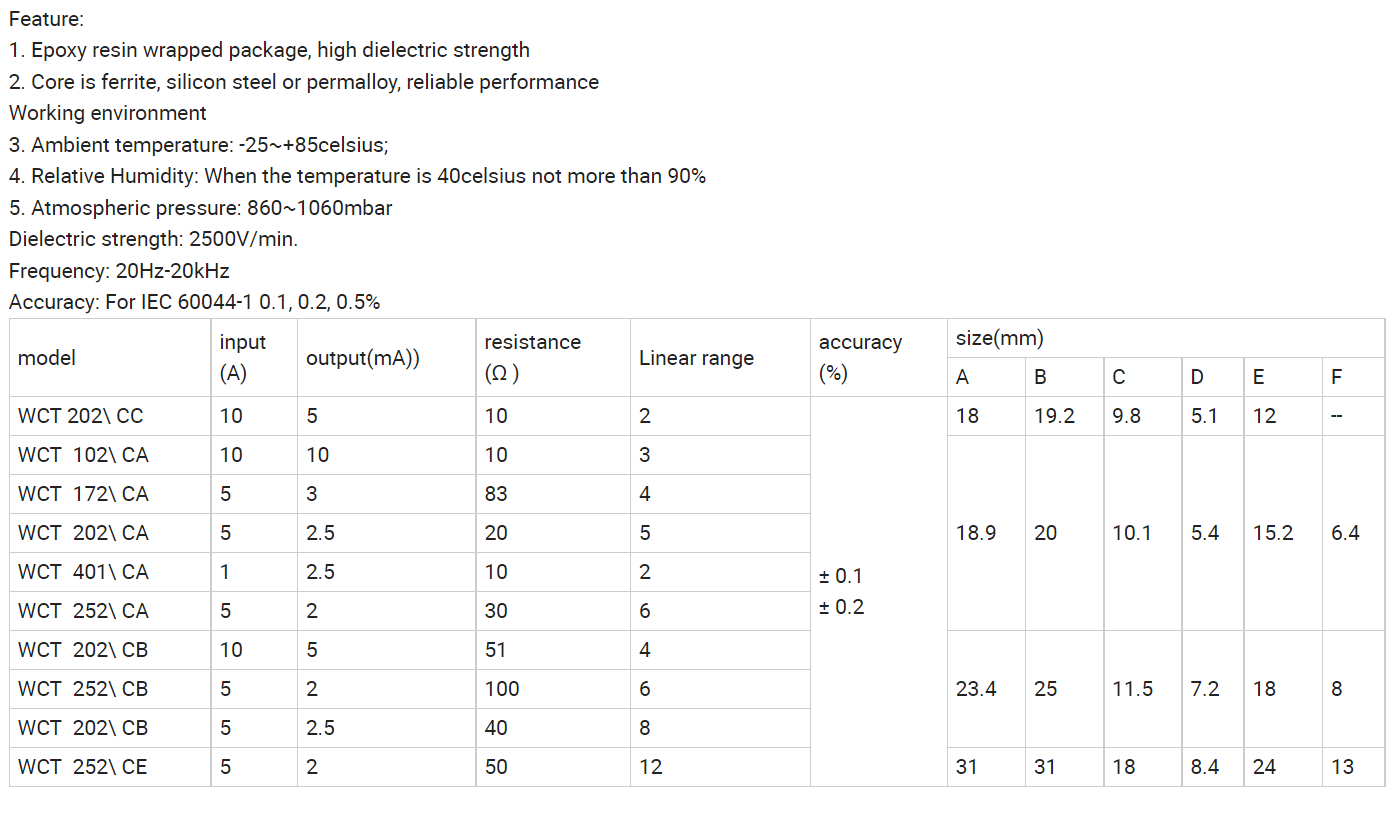Click the resistance value 100 cell
Image resolution: width=1400 pixels, height=814 pixels.
553,689
